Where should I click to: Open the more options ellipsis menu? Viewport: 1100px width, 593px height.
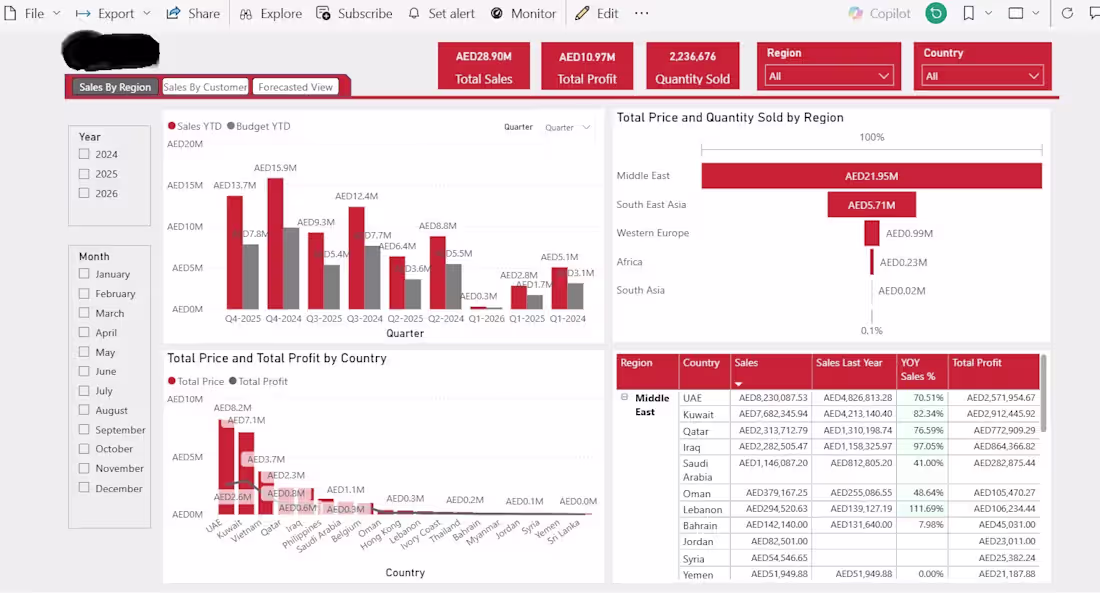(x=641, y=13)
